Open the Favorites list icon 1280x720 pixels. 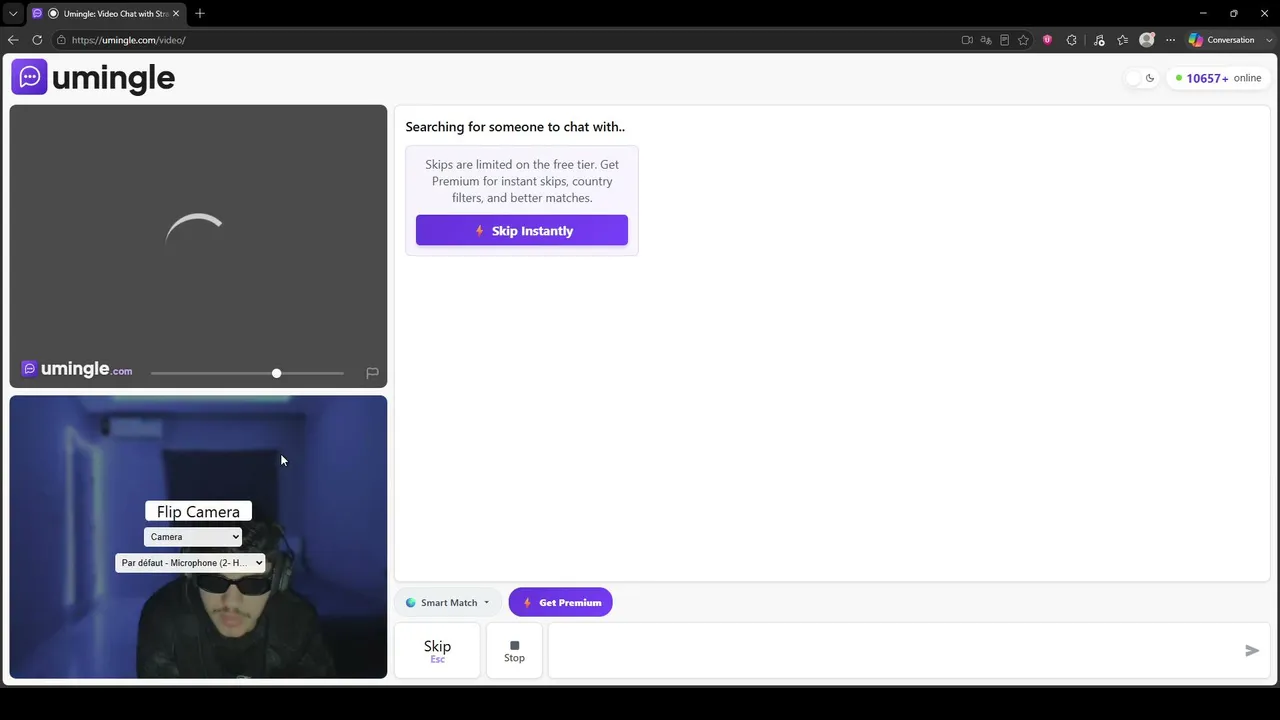tap(1123, 40)
